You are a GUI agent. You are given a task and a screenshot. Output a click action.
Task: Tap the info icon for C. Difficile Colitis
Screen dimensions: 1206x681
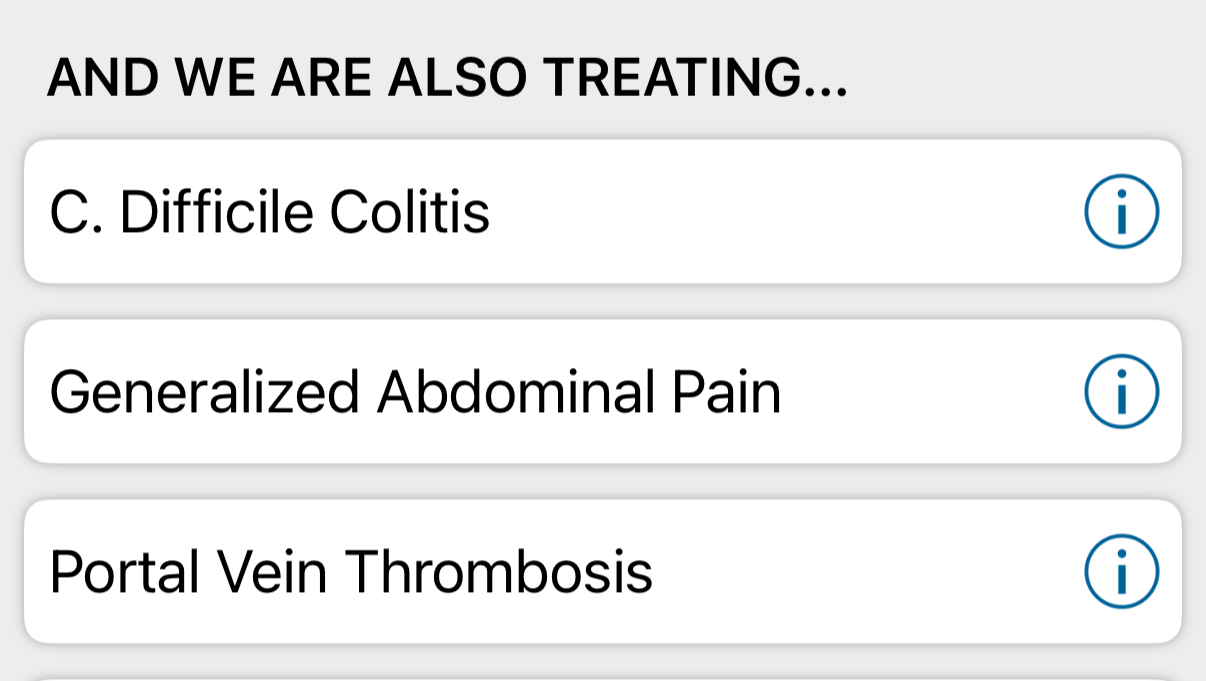1121,212
